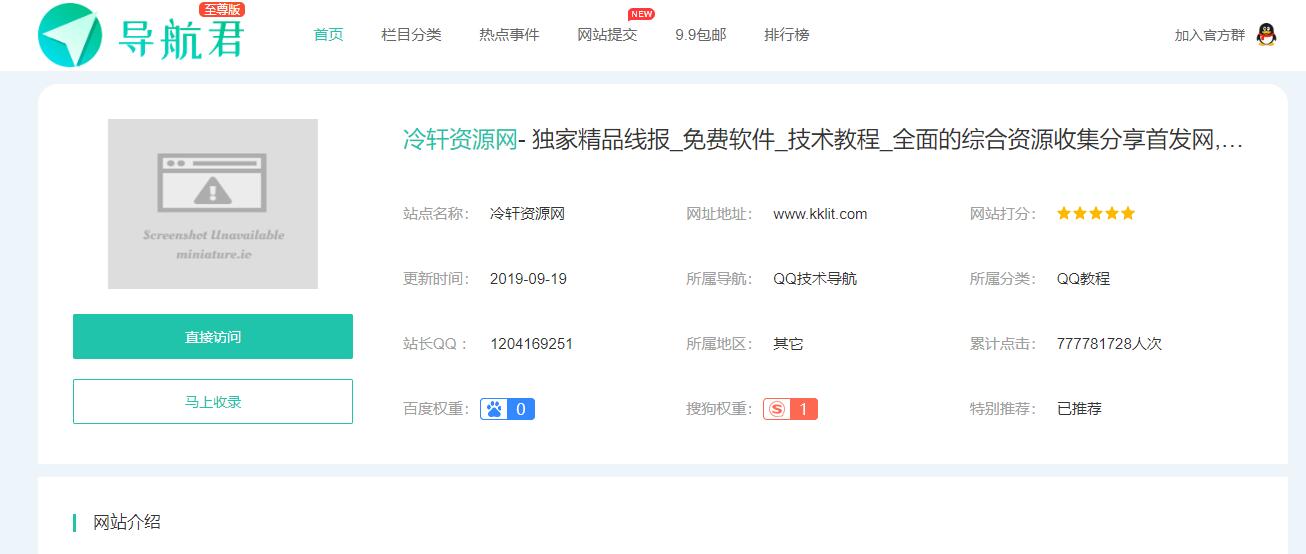This screenshot has width=1306, height=554.
Task: Click the update date 2019-09-19
Action: (x=528, y=279)
